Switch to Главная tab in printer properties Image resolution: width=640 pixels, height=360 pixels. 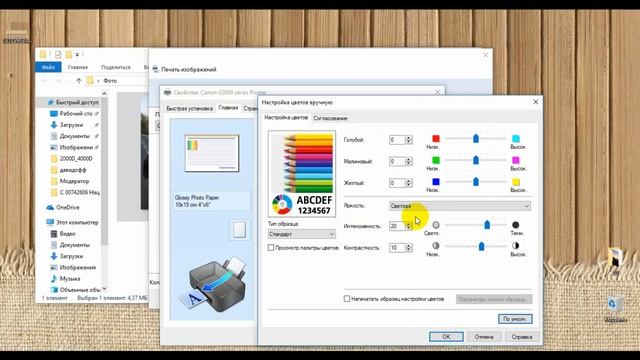tap(228, 108)
